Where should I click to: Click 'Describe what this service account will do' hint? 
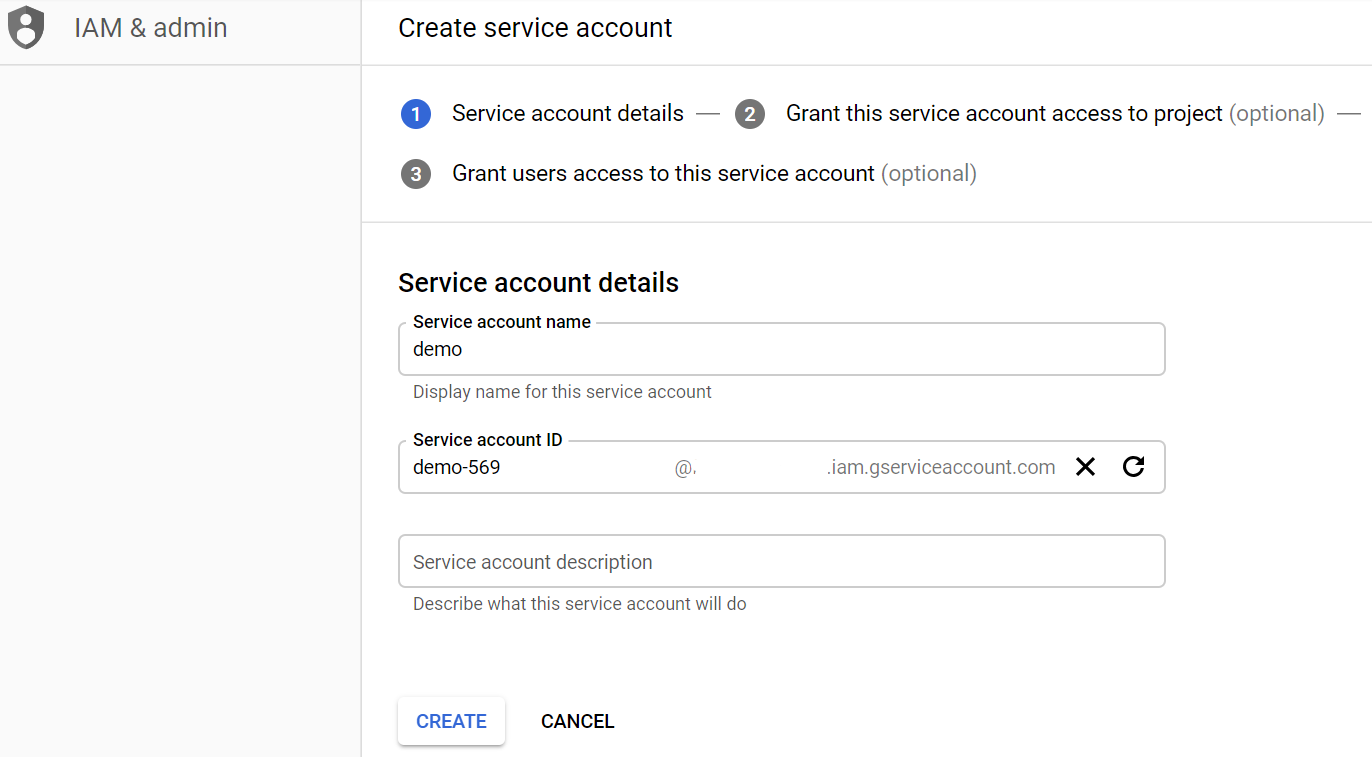580,604
